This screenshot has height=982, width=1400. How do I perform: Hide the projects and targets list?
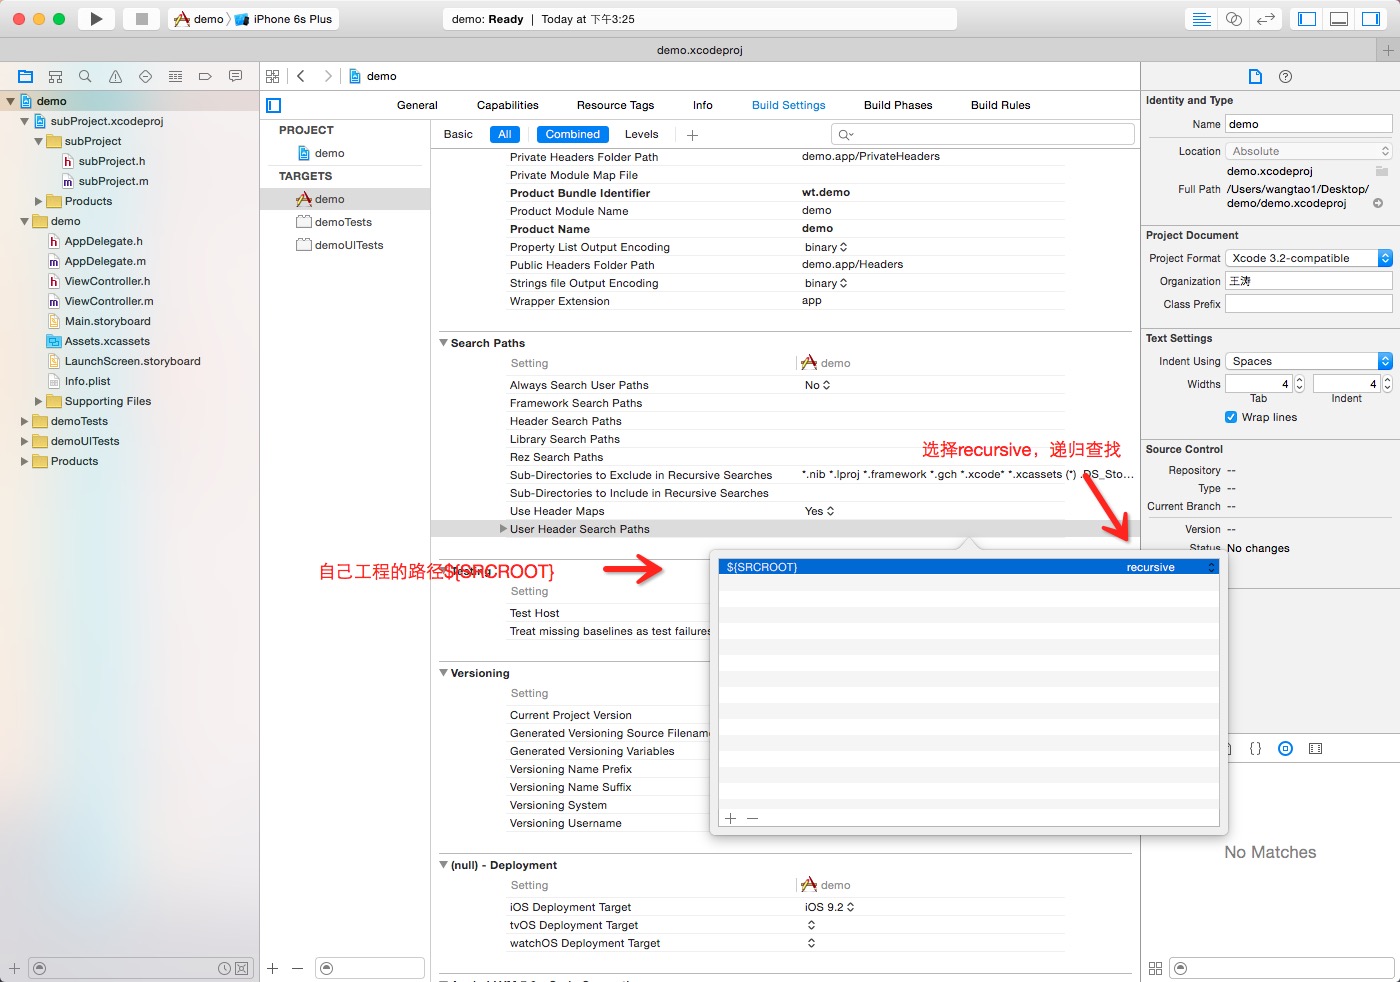[x=274, y=105]
